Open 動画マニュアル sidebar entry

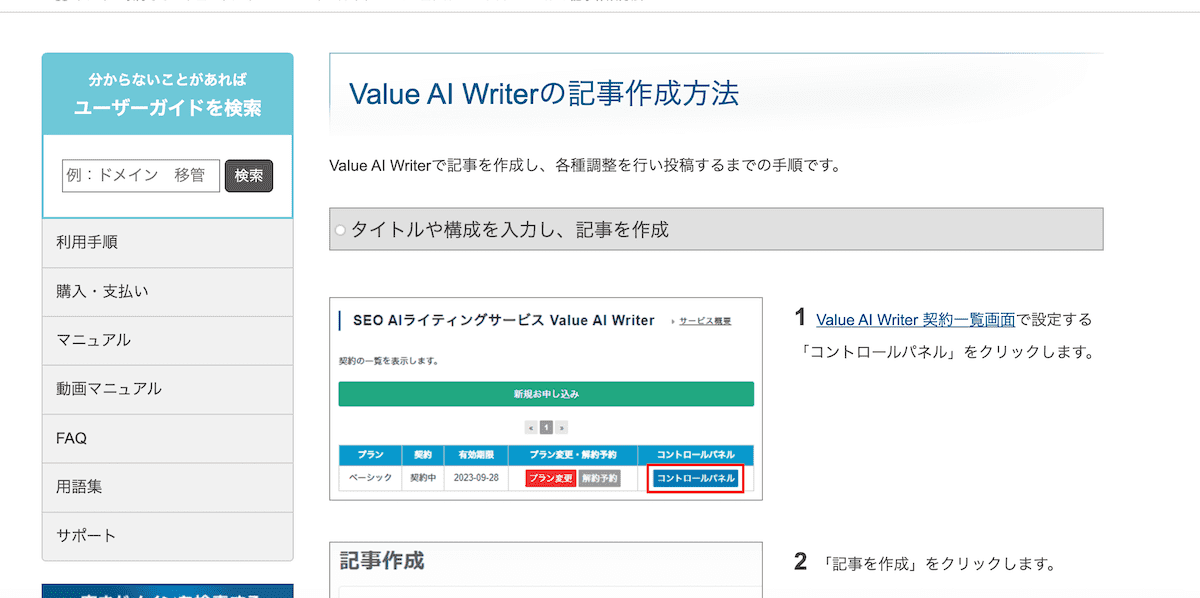(167, 389)
